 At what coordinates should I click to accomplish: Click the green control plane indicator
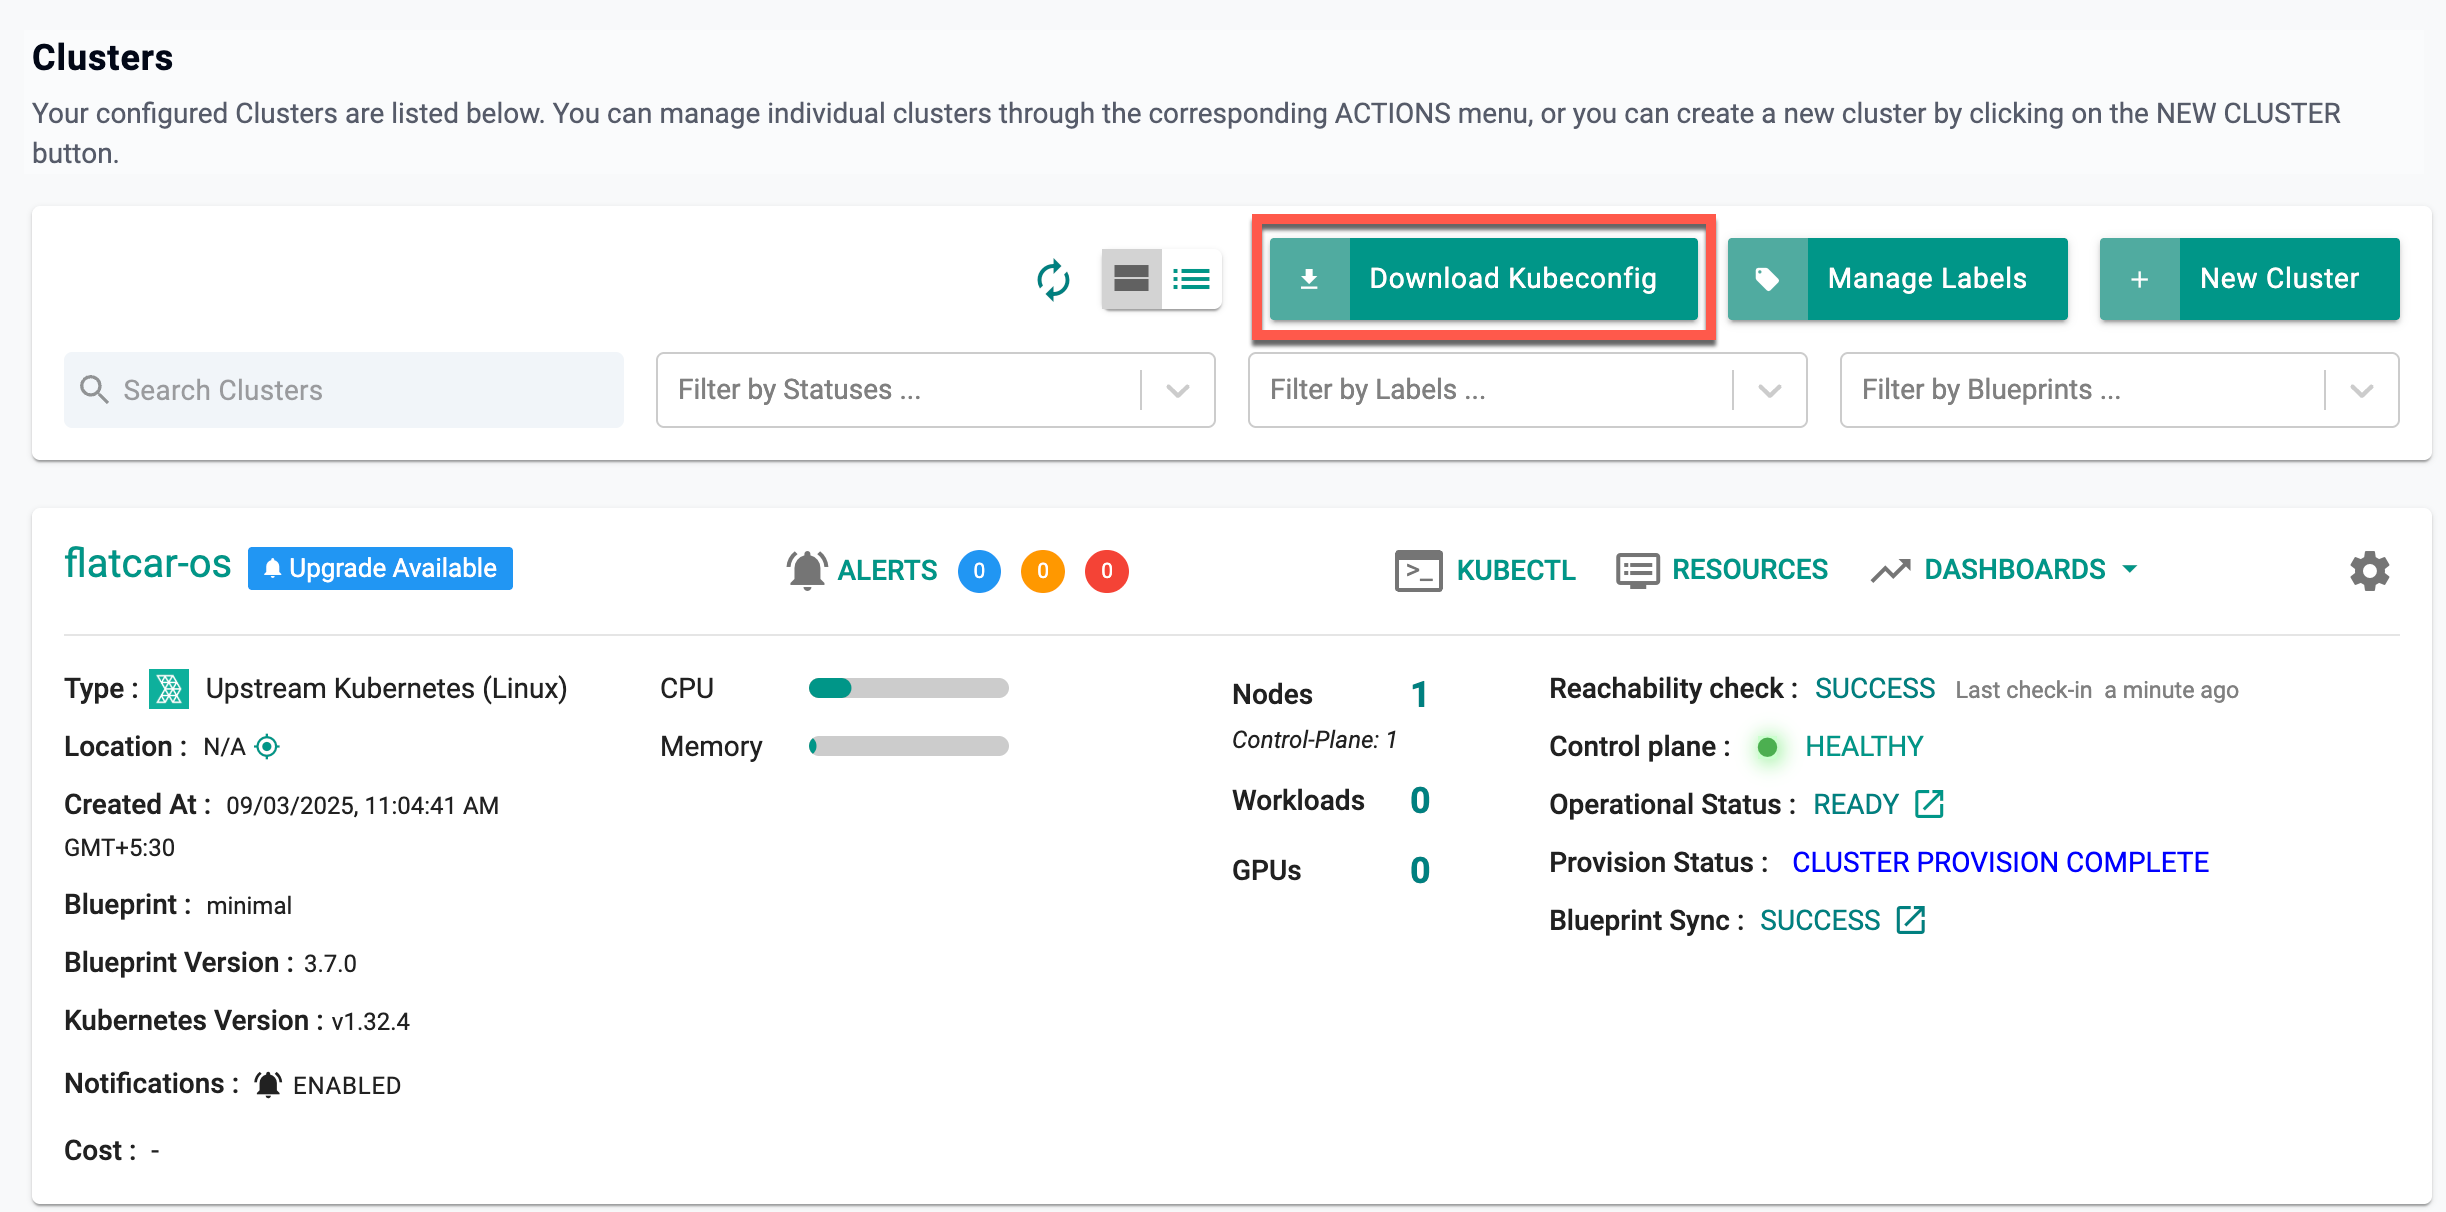click(1767, 747)
